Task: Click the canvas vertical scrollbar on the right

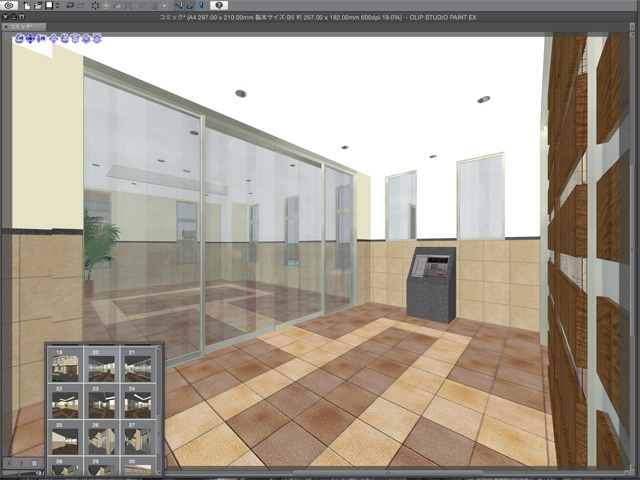Action: pyautogui.click(x=631, y=249)
